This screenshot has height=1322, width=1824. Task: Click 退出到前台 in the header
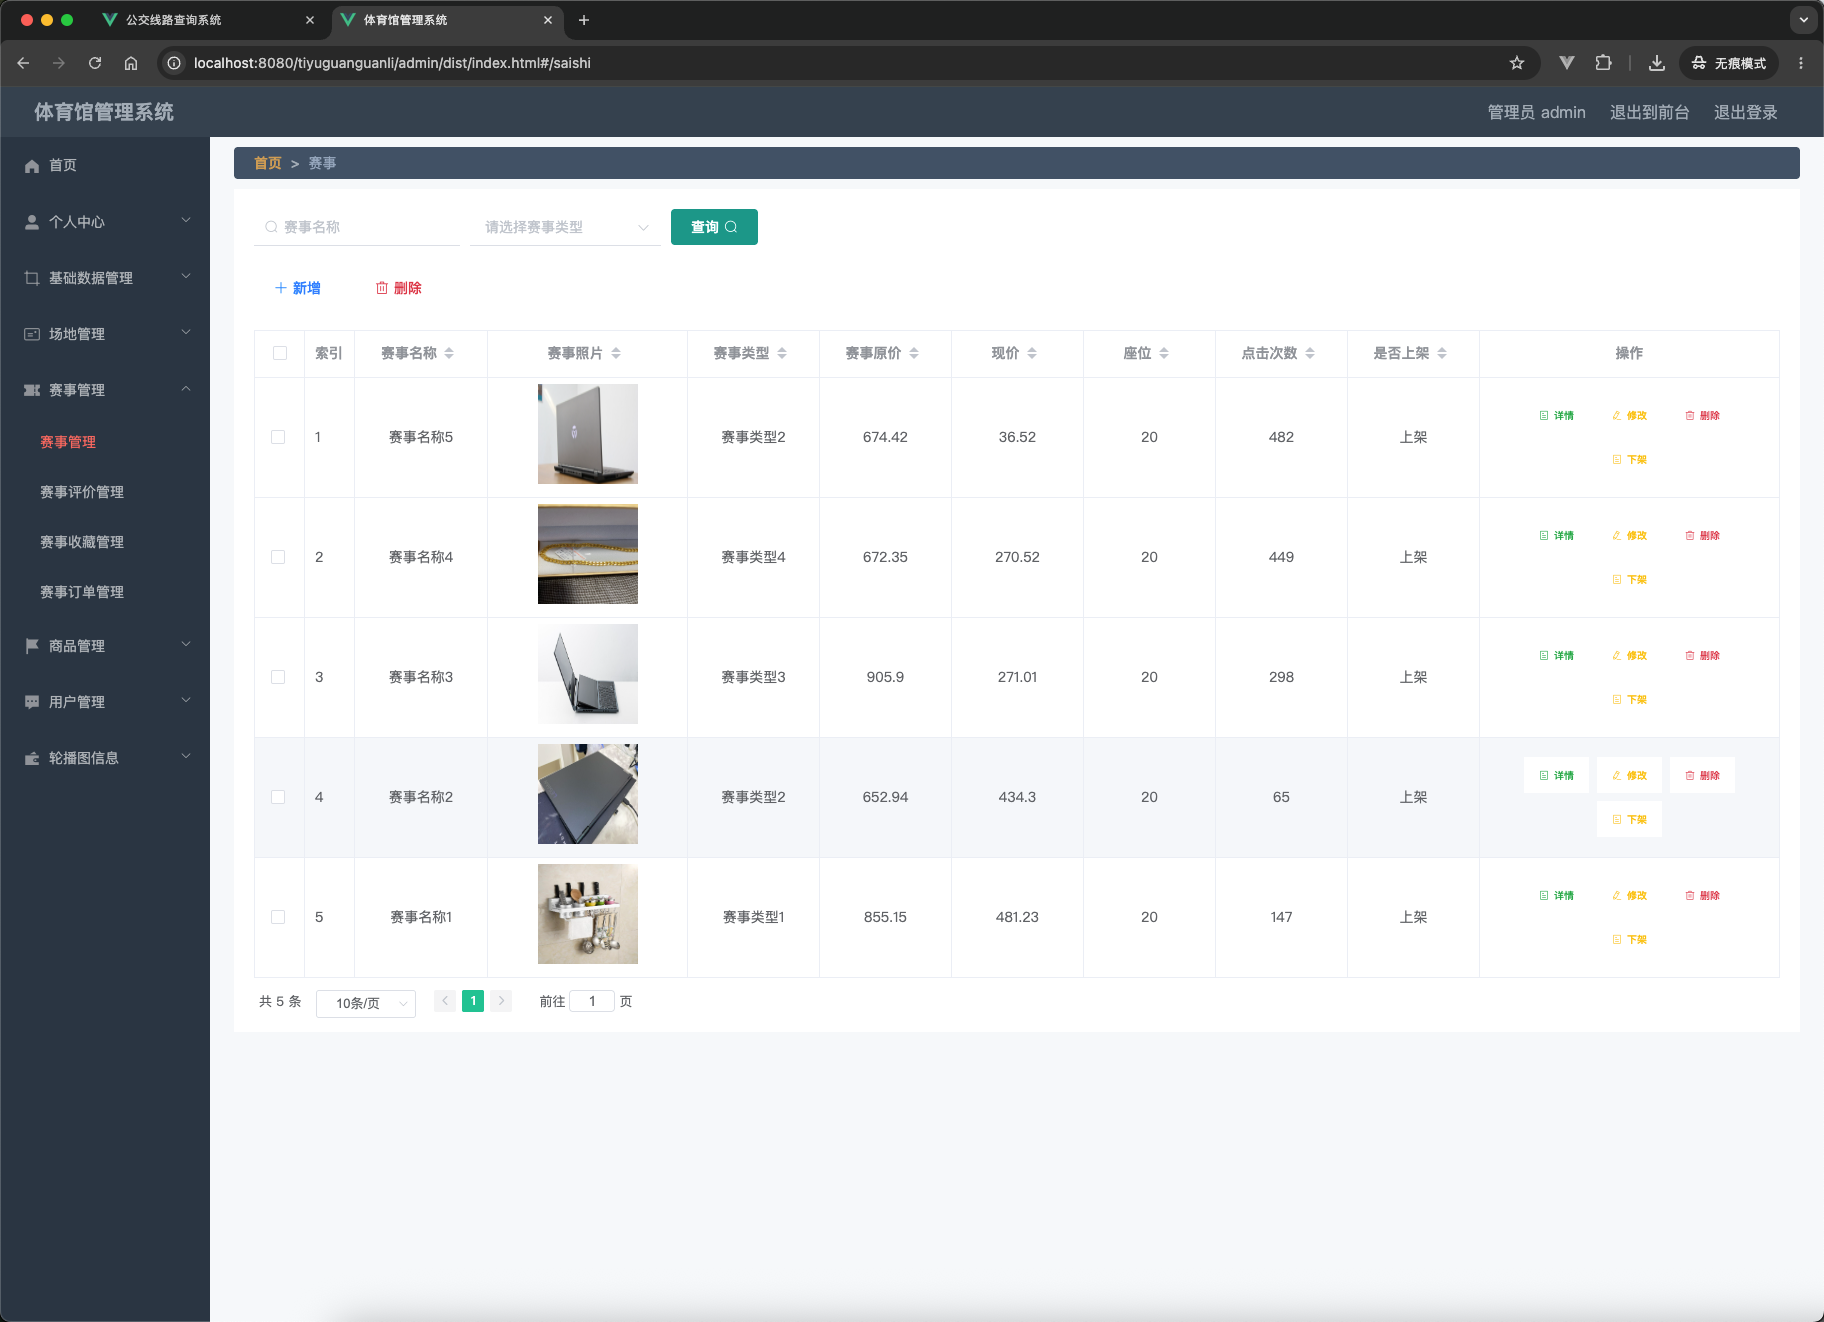1649,112
